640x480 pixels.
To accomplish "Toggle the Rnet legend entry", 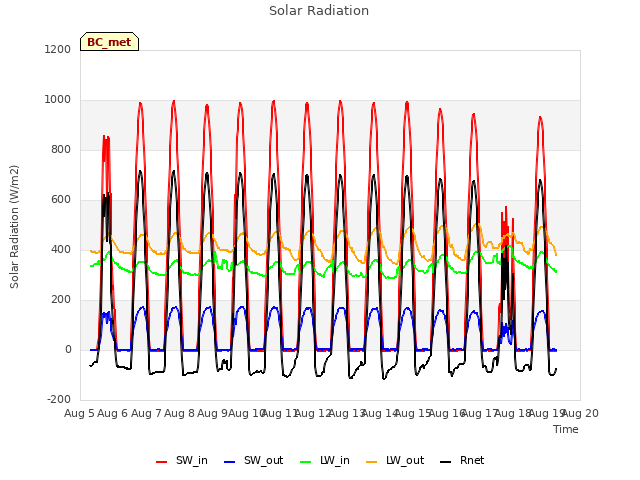I will click(462, 460).
